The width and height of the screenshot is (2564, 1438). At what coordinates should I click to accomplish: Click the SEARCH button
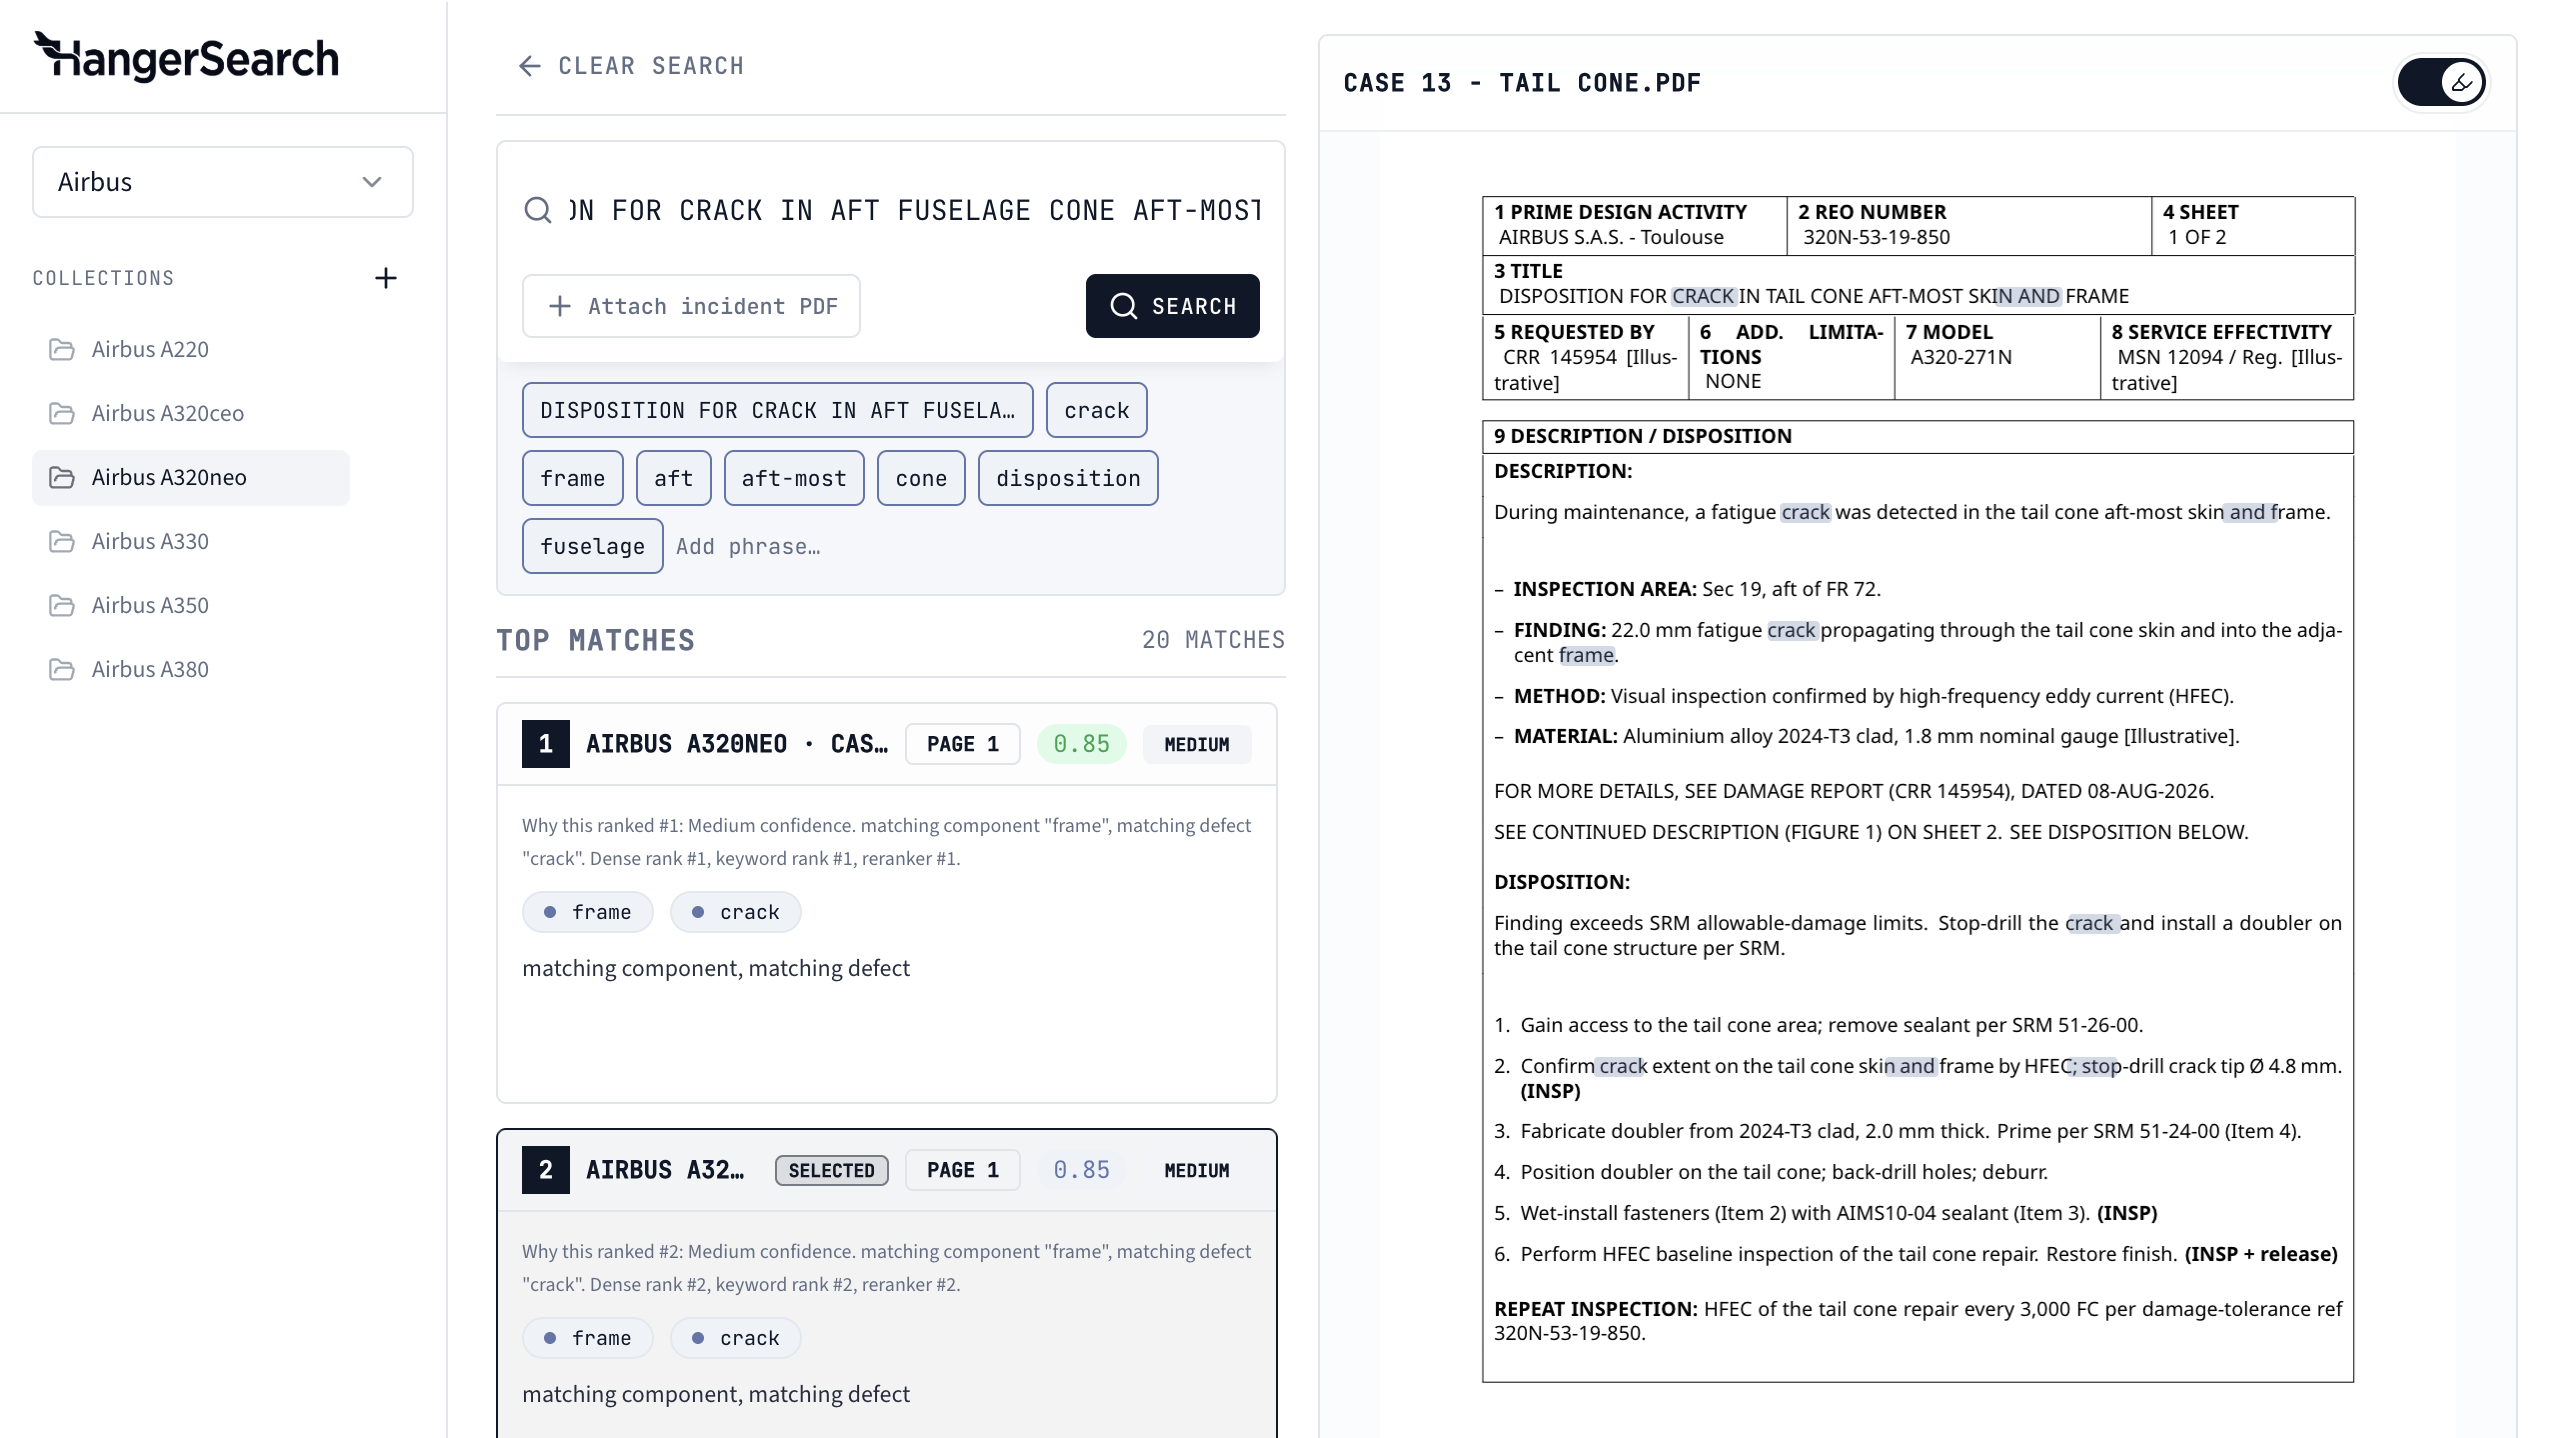coord(1172,306)
